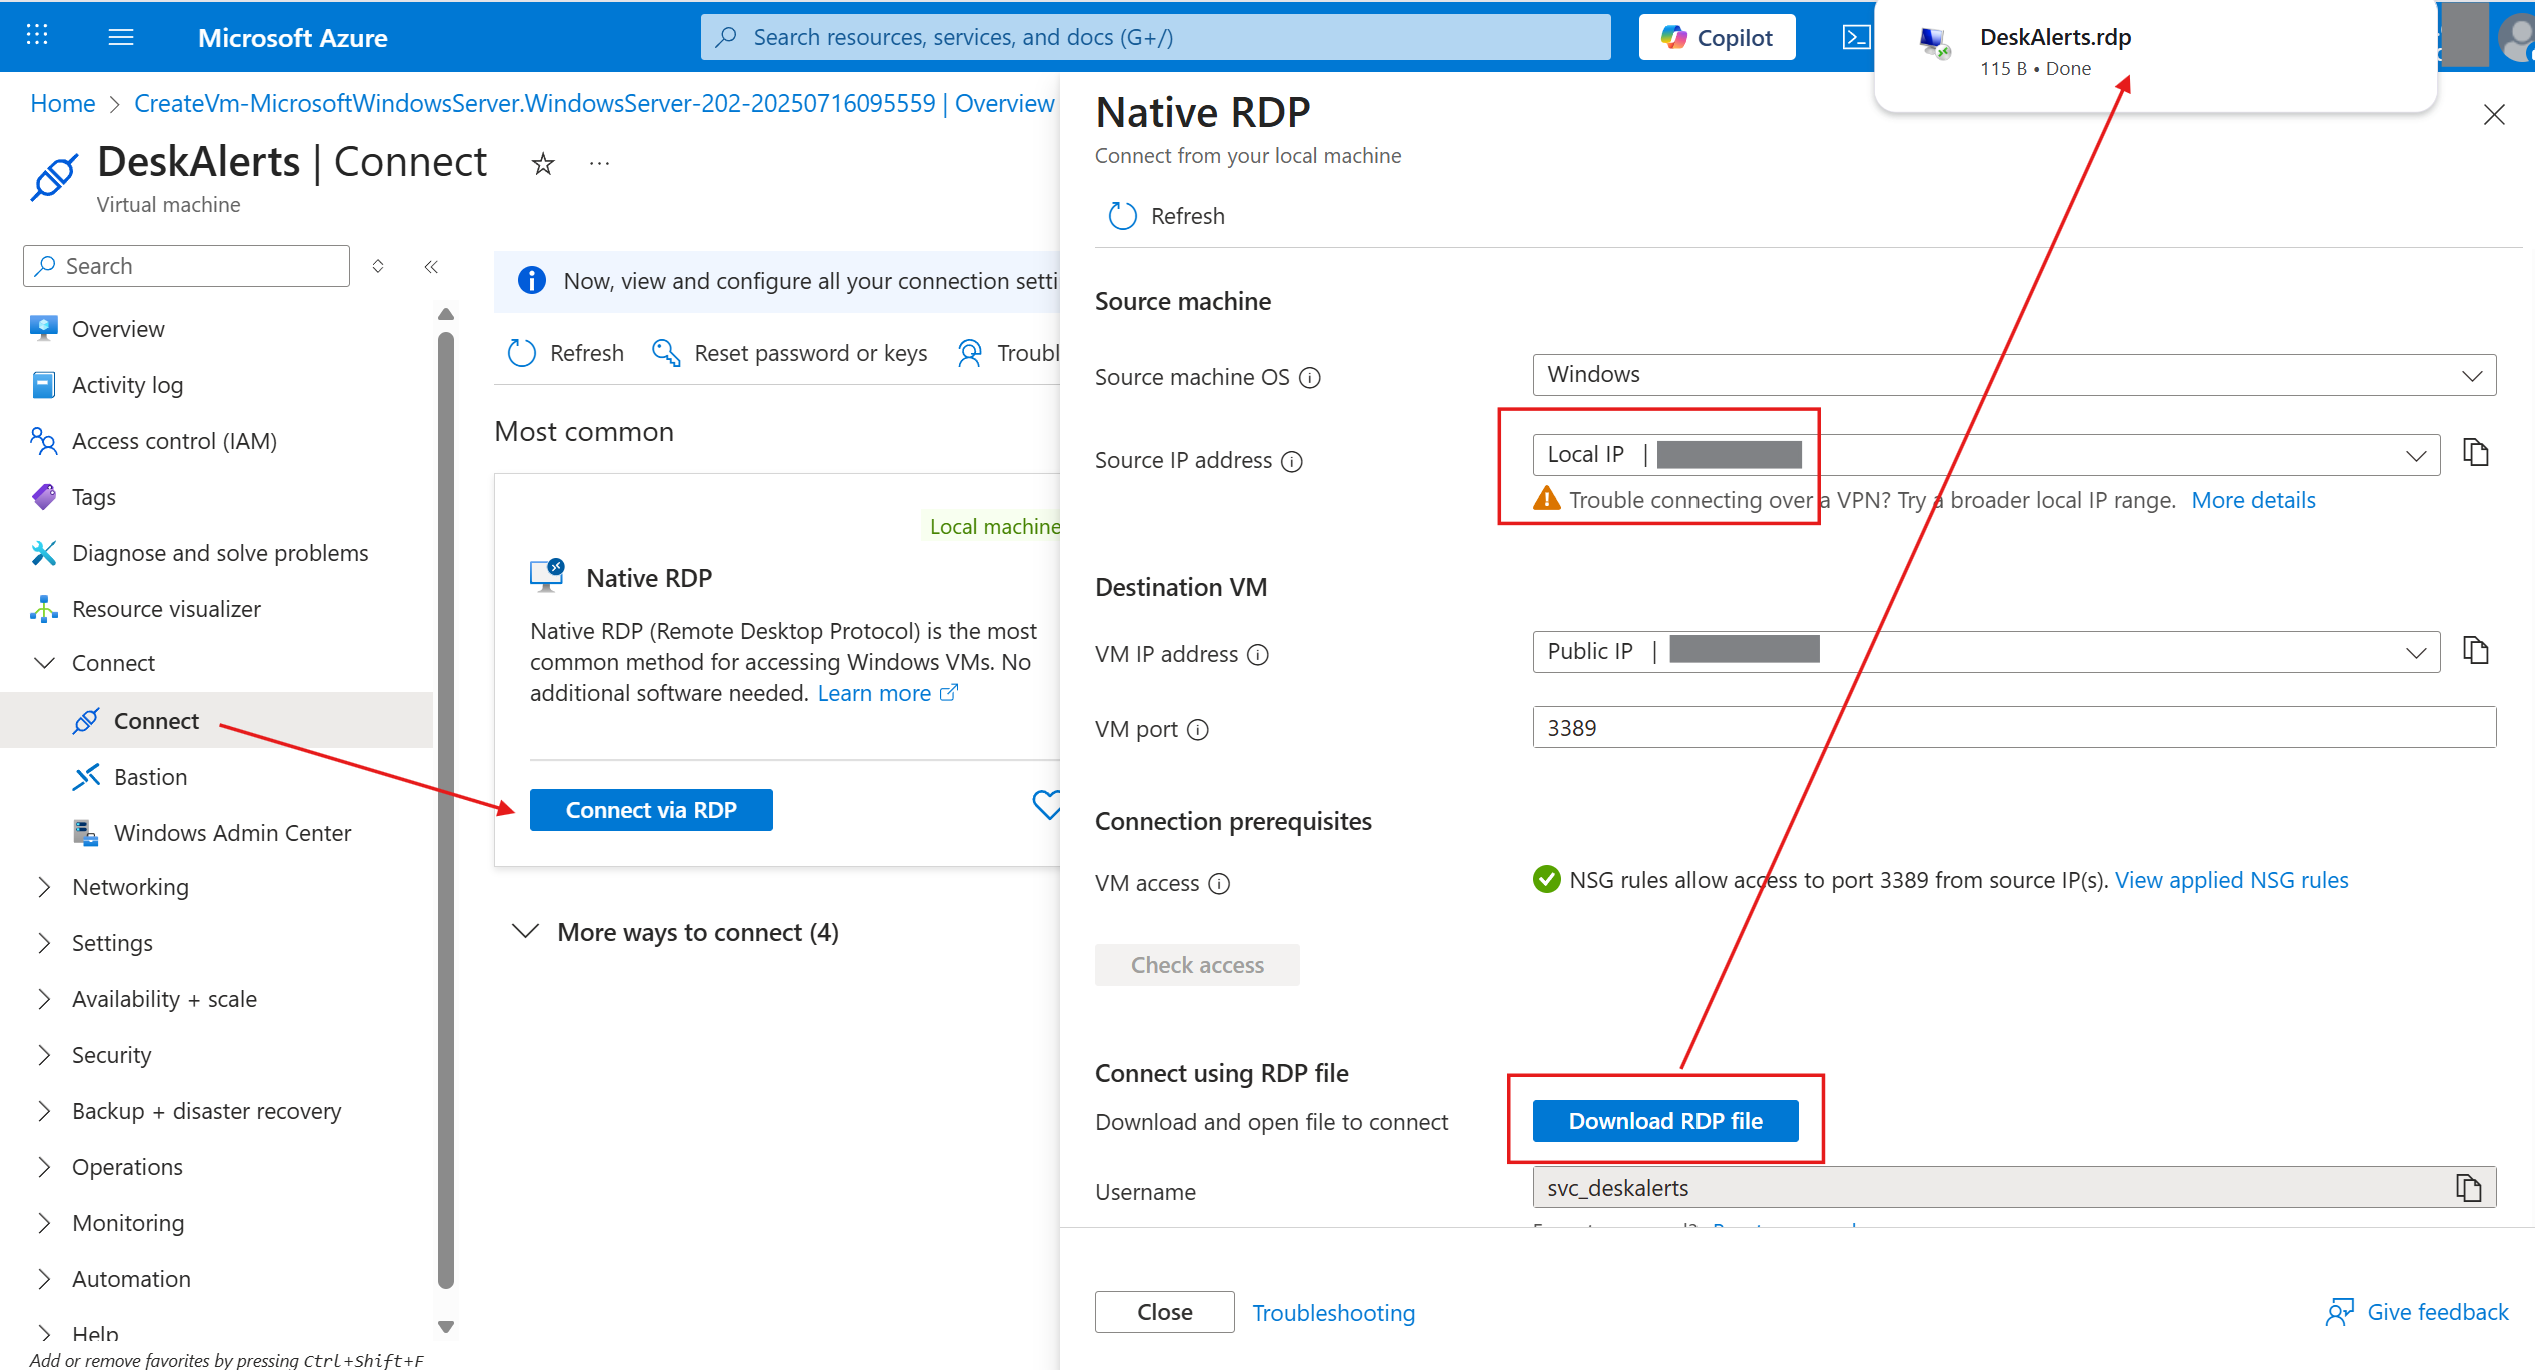Screen dimensions: 2535x1370
Task: Launch Cloud Shell from the top bar
Action: click(x=1858, y=36)
